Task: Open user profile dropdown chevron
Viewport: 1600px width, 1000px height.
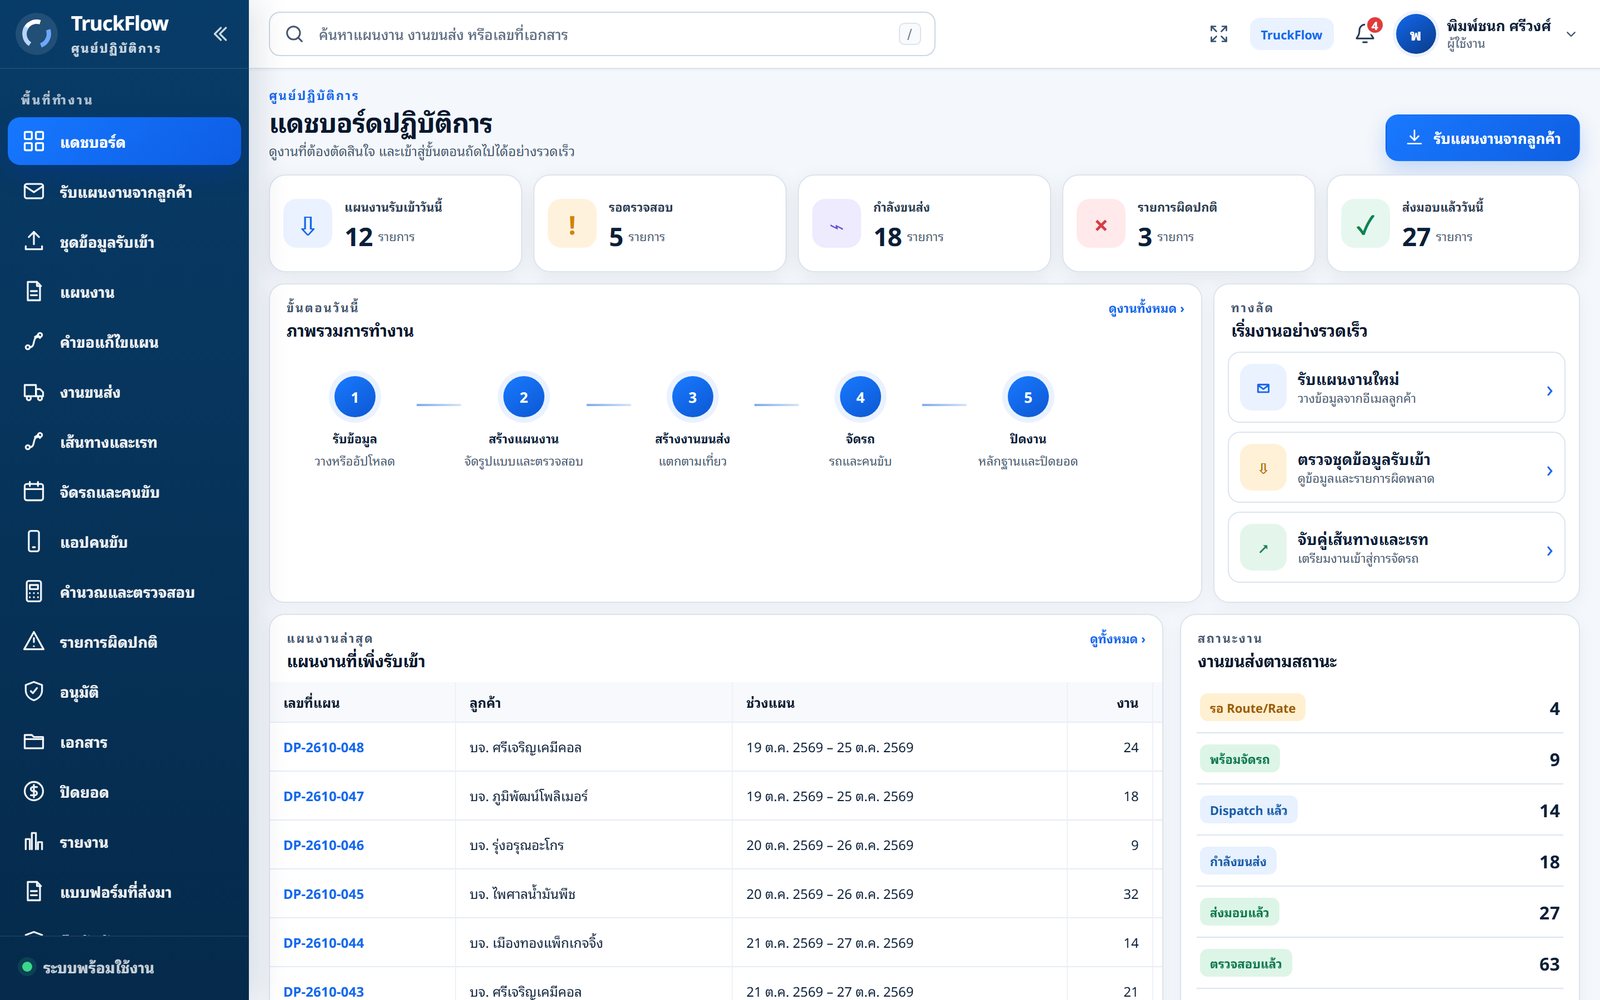Action: point(1571,34)
